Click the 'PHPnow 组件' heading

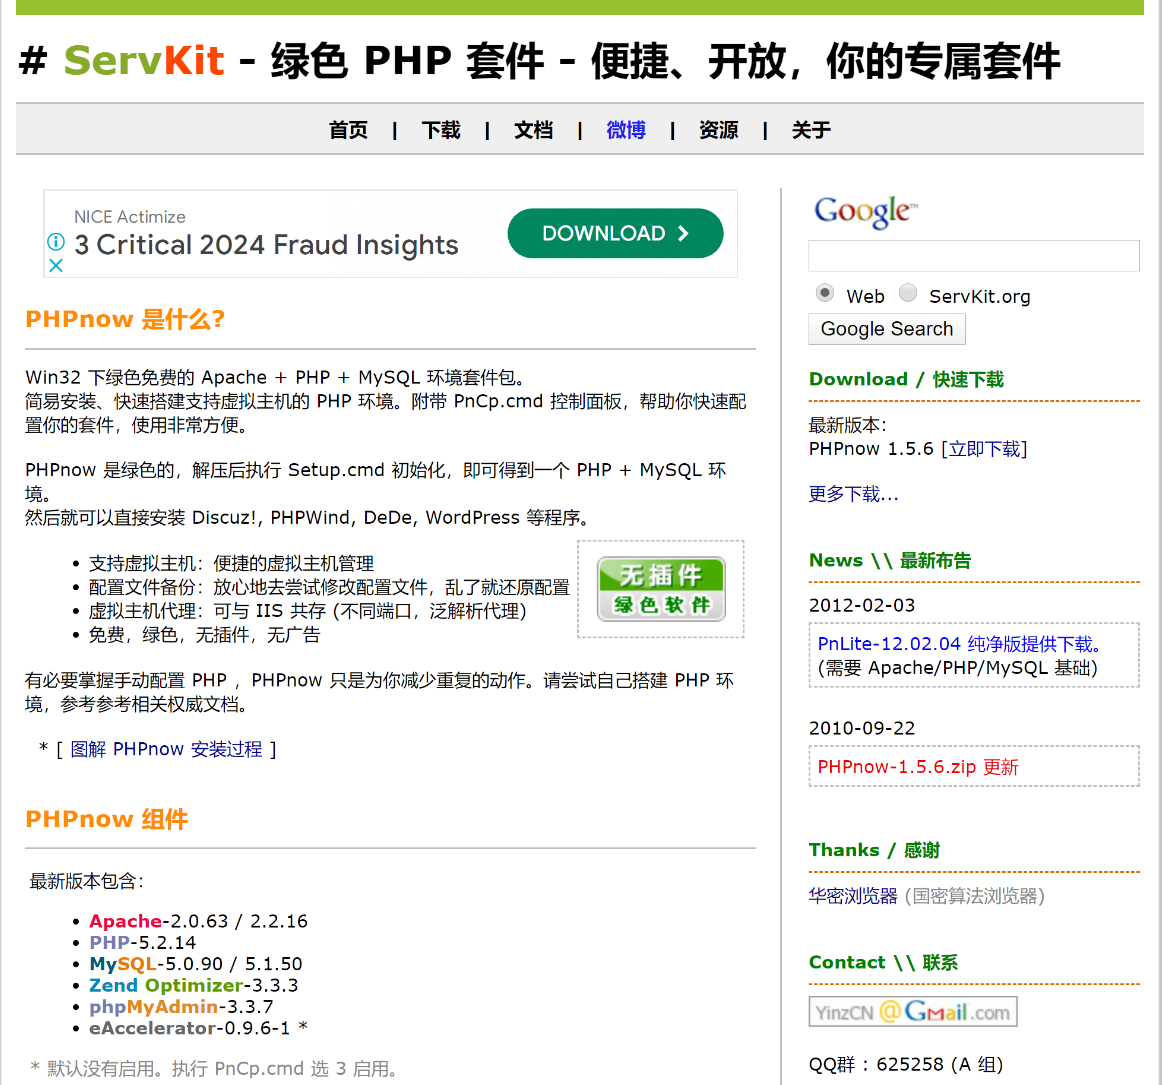[x=107, y=820]
